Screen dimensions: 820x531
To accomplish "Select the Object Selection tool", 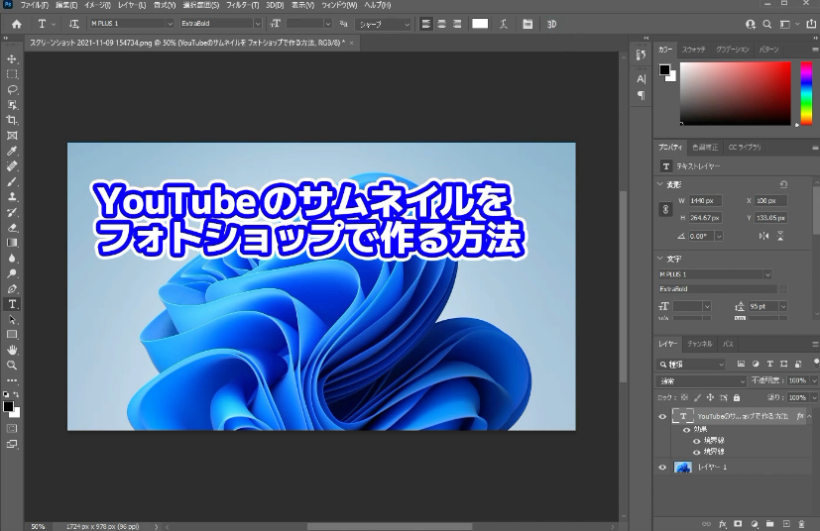I will [12, 105].
